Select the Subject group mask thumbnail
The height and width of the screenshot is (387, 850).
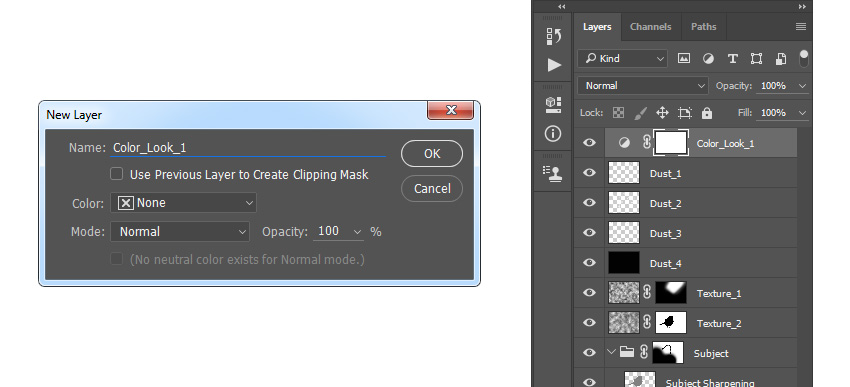668,352
